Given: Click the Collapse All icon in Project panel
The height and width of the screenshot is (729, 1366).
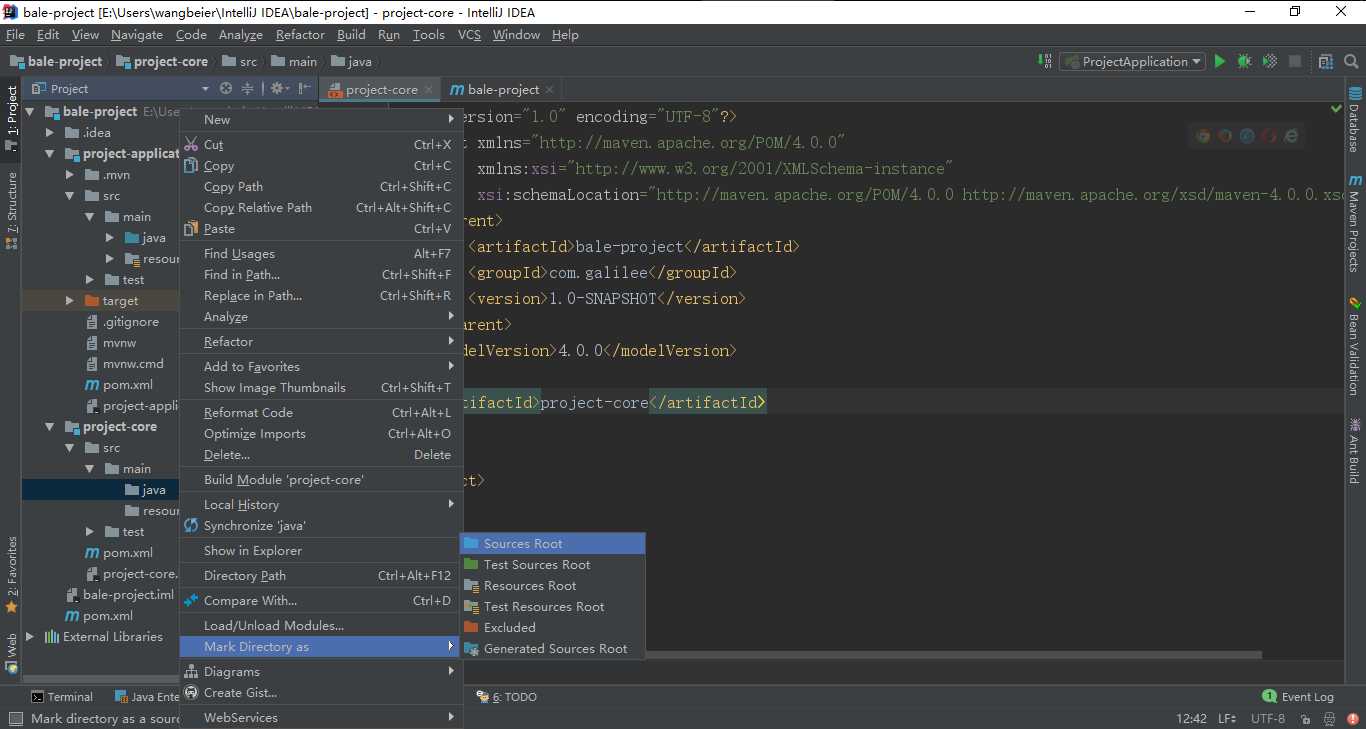Looking at the screenshot, I should (248, 89).
